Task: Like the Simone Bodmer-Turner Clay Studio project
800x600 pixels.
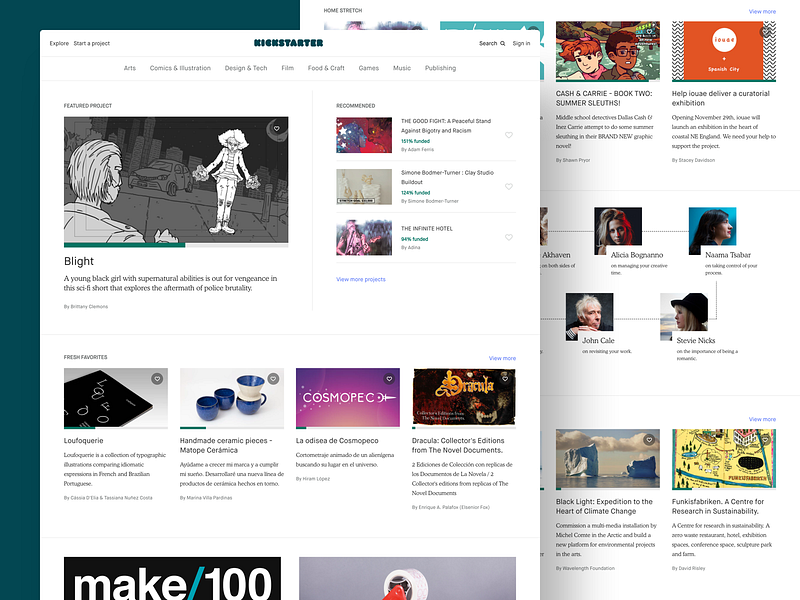Action: click(x=509, y=187)
